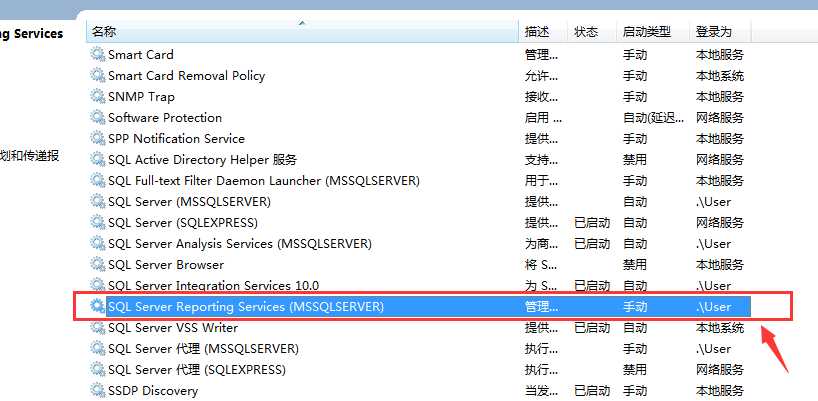Select the SPP Notification Service name
818x401 pixels.
pos(176,139)
